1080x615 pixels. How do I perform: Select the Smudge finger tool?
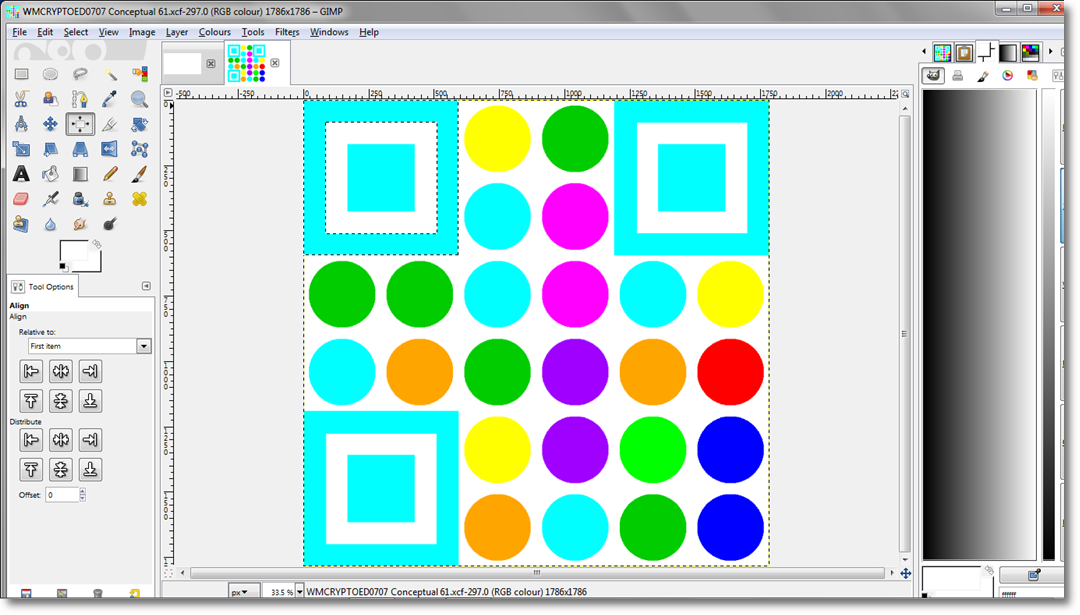coord(80,224)
